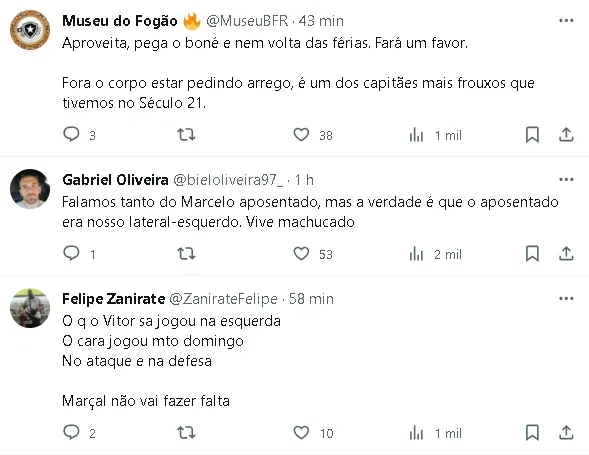
Task: Share Museu do Fogão's tweet
Action: (x=566, y=135)
